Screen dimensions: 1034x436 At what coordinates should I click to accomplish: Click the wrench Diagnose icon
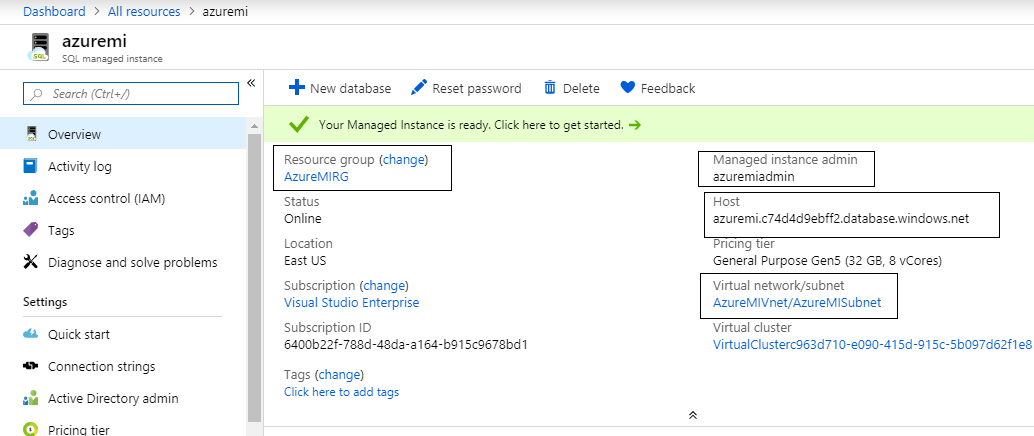30,262
